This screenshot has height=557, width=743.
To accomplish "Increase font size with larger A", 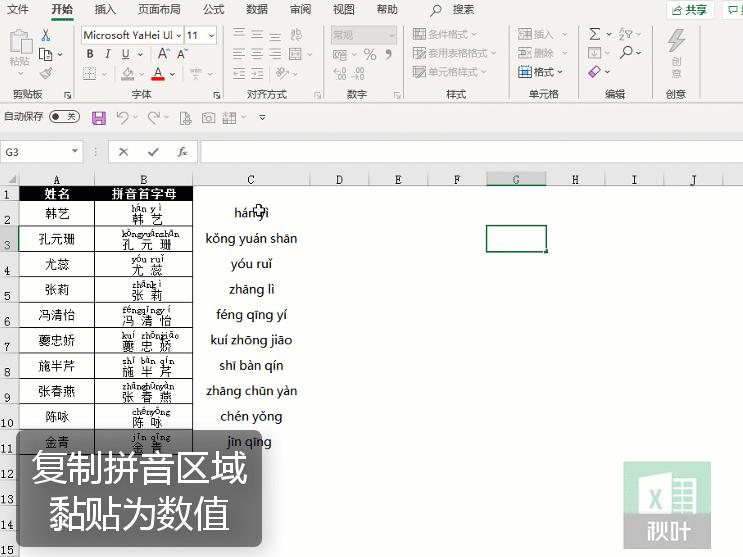I will click(164, 54).
